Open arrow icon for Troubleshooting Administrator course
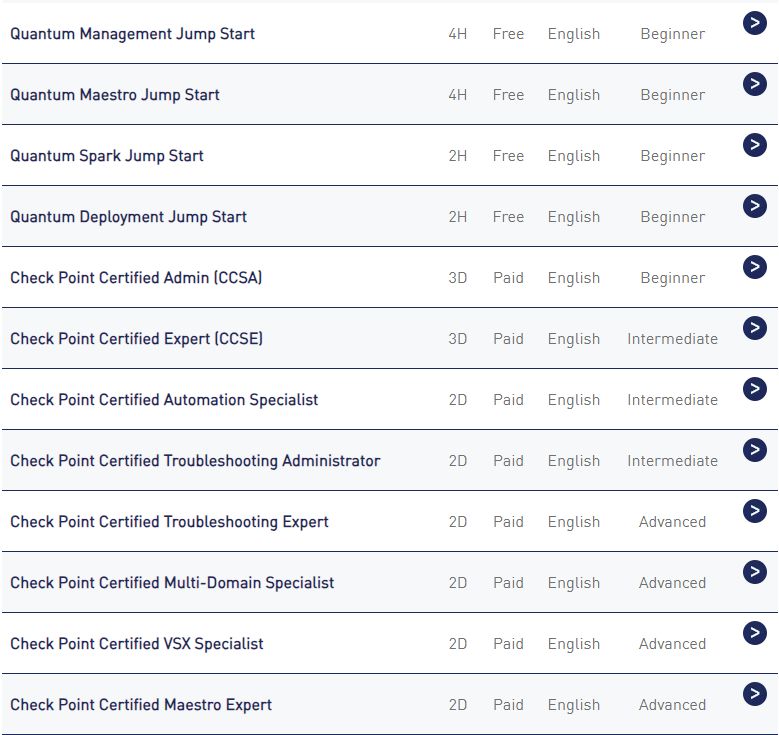 click(755, 450)
